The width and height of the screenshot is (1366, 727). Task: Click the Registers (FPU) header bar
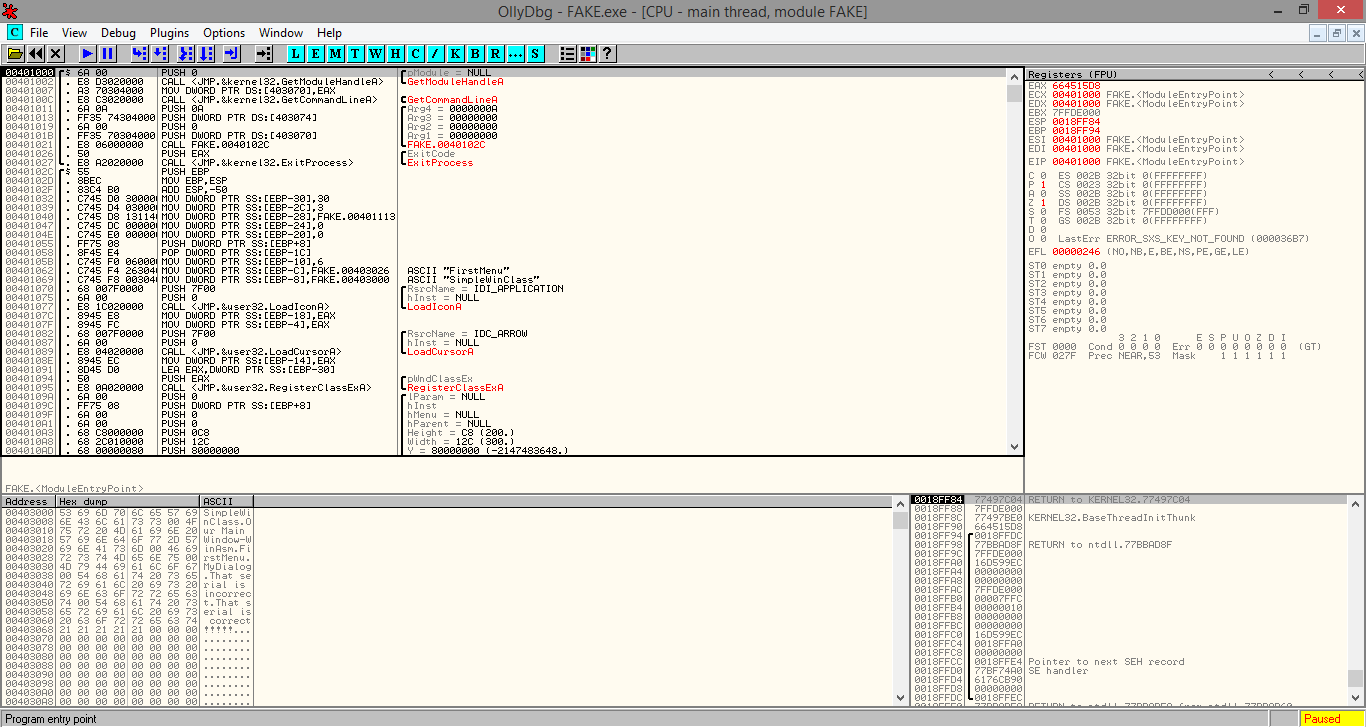point(1195,75)
